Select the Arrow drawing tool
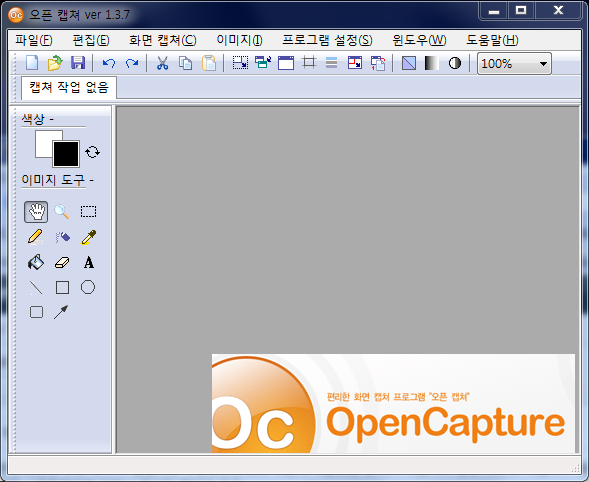 pos(61,312)
